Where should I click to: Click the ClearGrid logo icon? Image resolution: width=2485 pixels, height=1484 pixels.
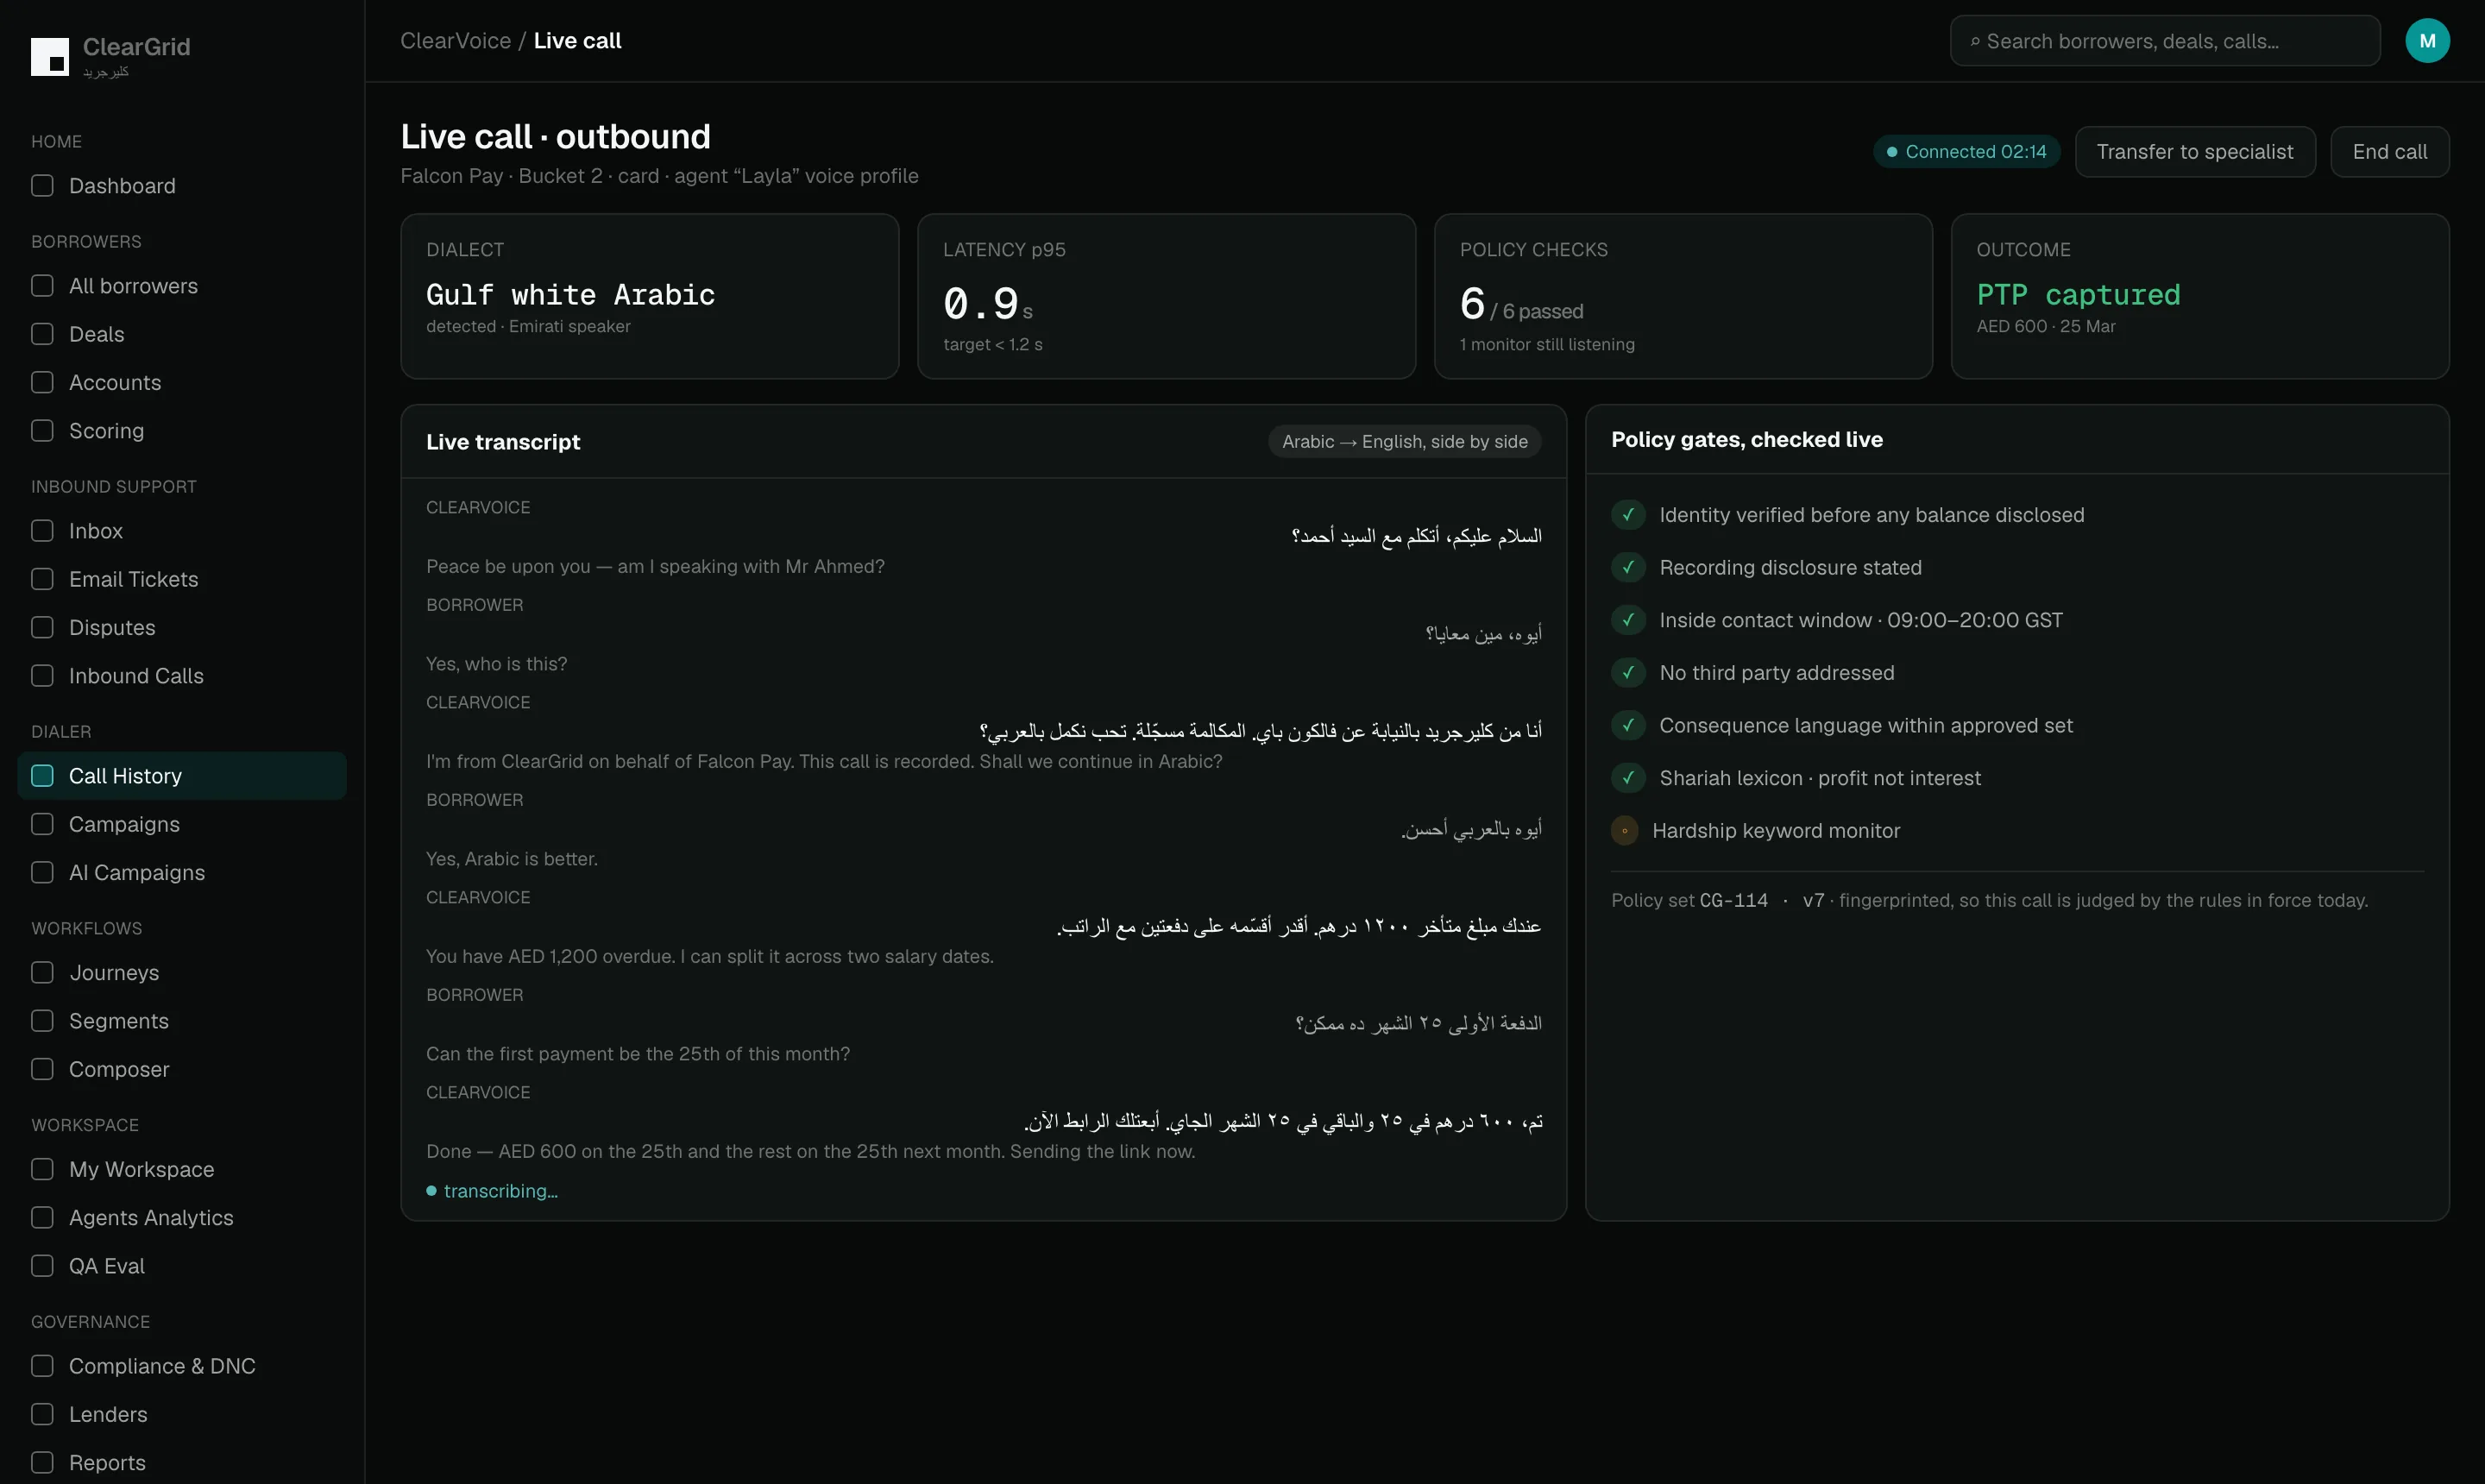click(50, 57)
